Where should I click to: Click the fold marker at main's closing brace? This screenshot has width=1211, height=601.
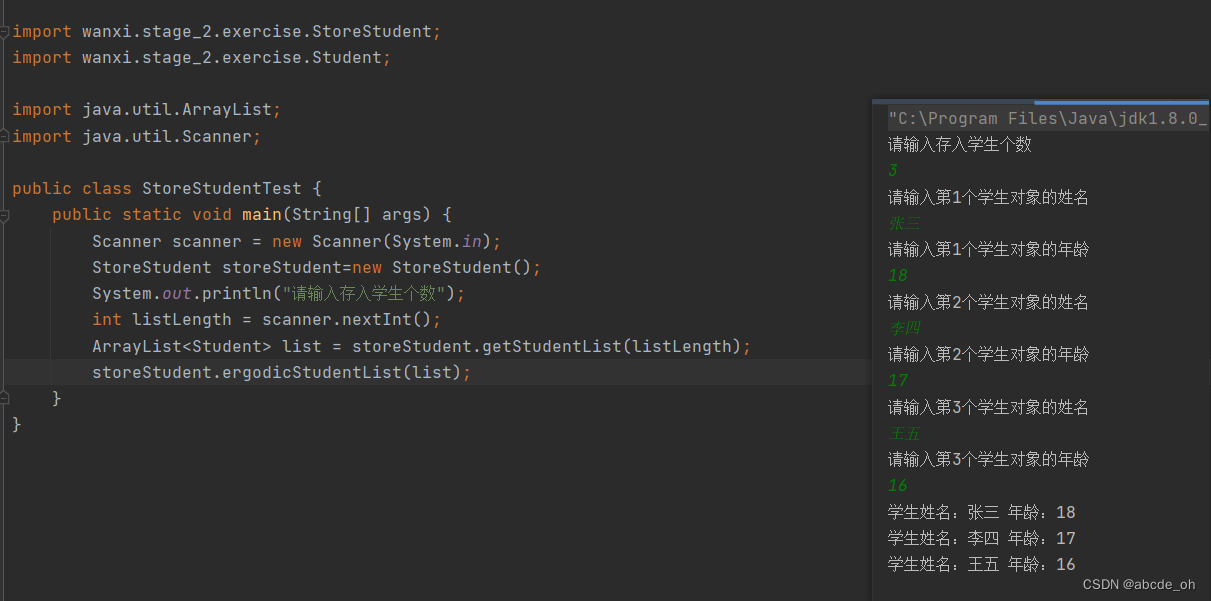5,398
